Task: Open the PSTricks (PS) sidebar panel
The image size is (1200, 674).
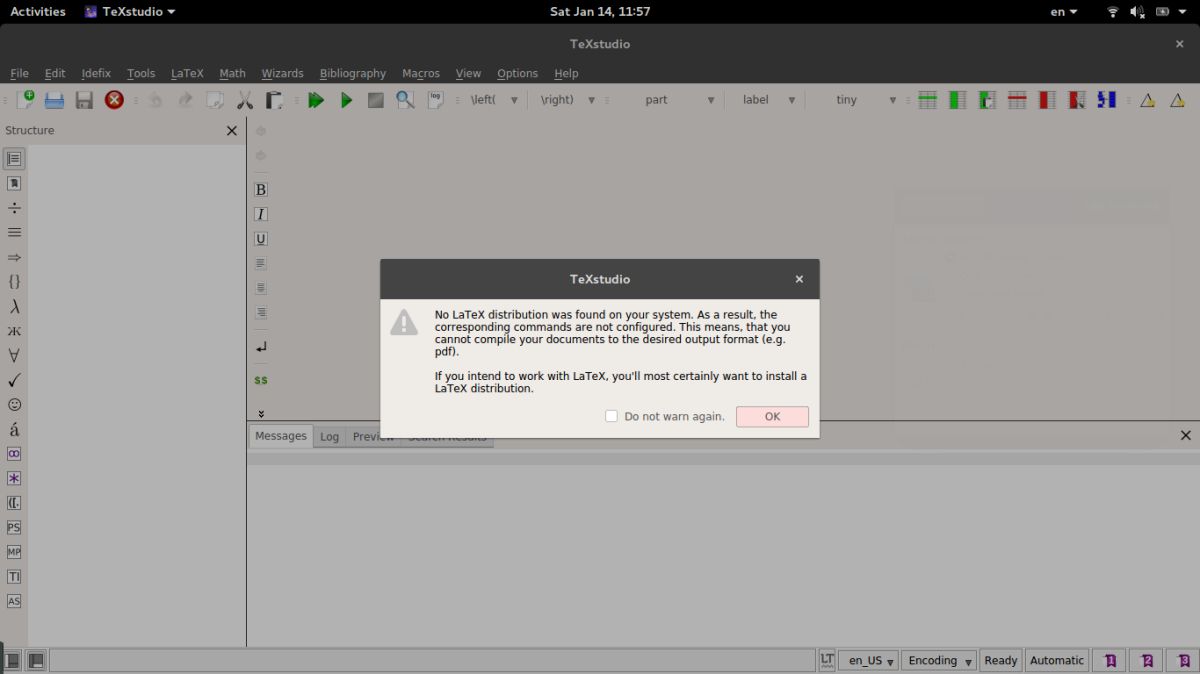Action: coord(14,527)
